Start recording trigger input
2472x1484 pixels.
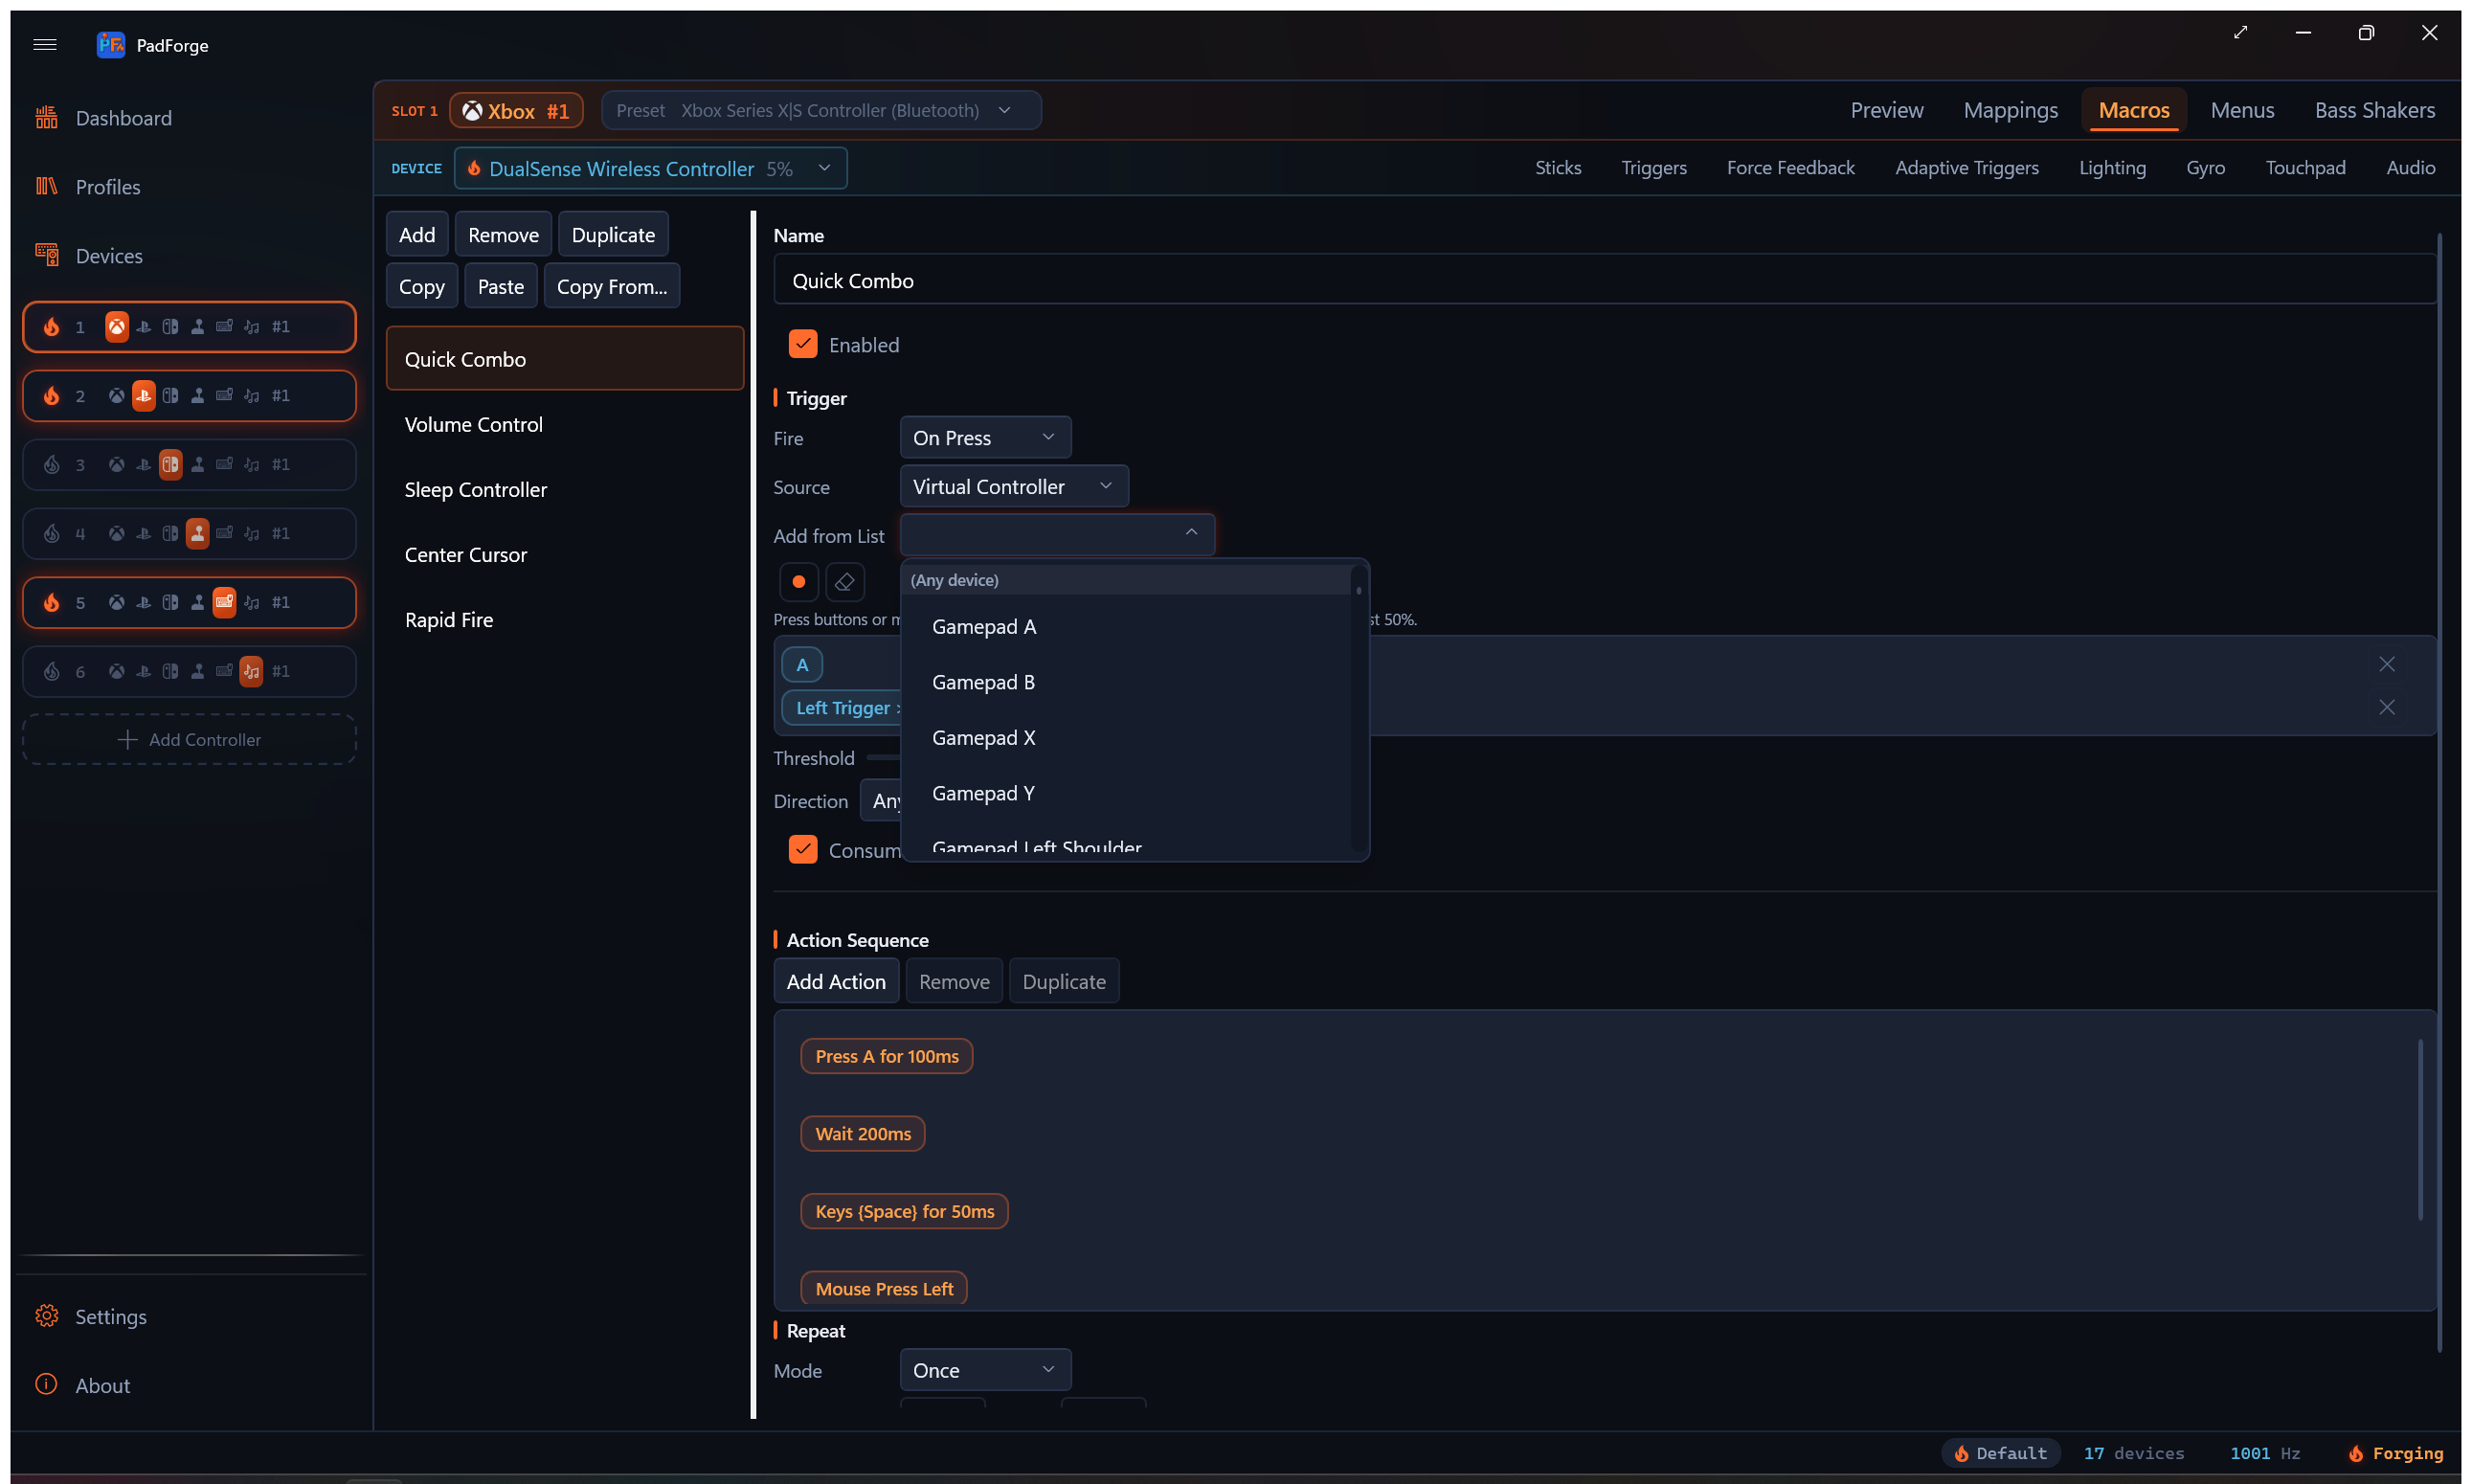(x=799, y=582)
